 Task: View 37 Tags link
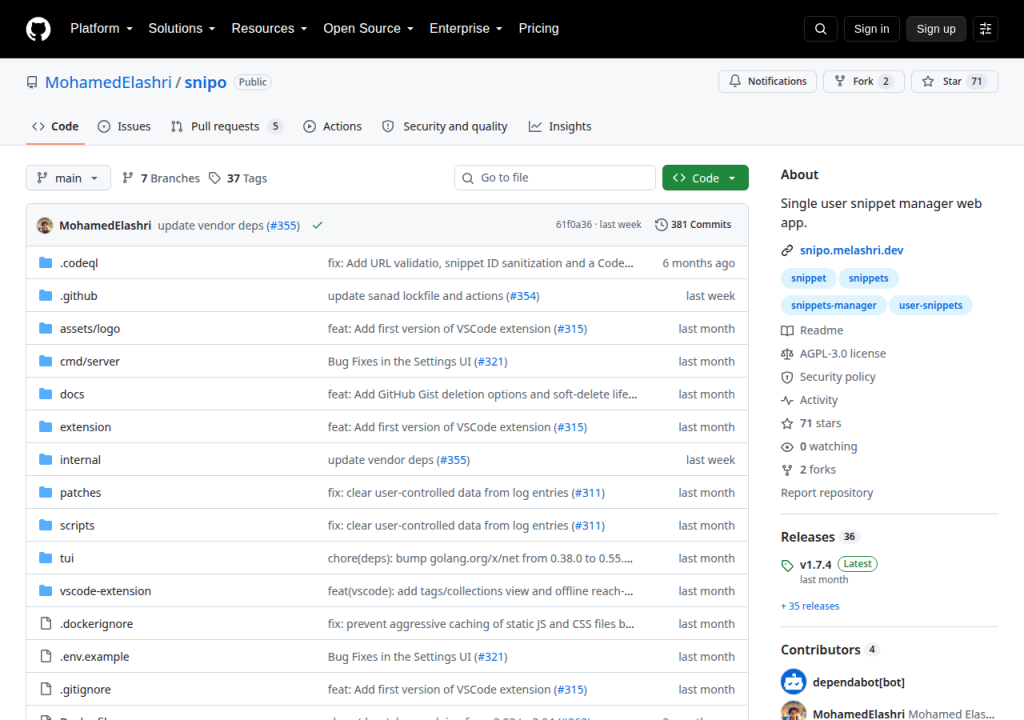pos(238,178)
